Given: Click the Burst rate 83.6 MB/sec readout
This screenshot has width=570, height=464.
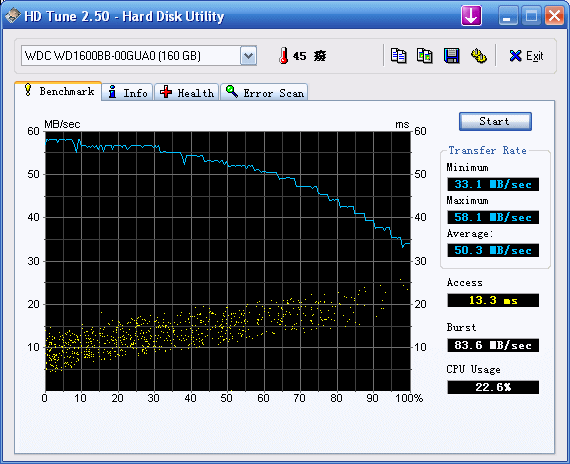Looking at the screenshot, I should click(x=493, y=345).
